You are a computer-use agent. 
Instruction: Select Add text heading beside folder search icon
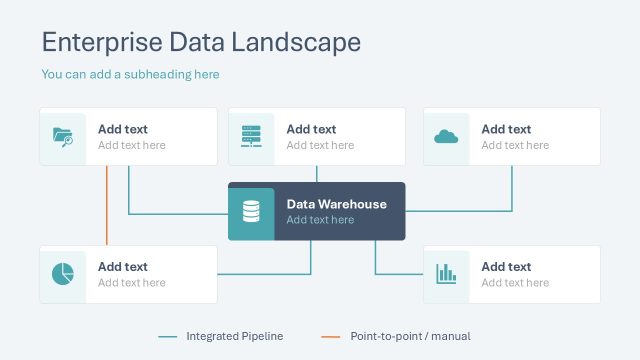tap(123, 129)
